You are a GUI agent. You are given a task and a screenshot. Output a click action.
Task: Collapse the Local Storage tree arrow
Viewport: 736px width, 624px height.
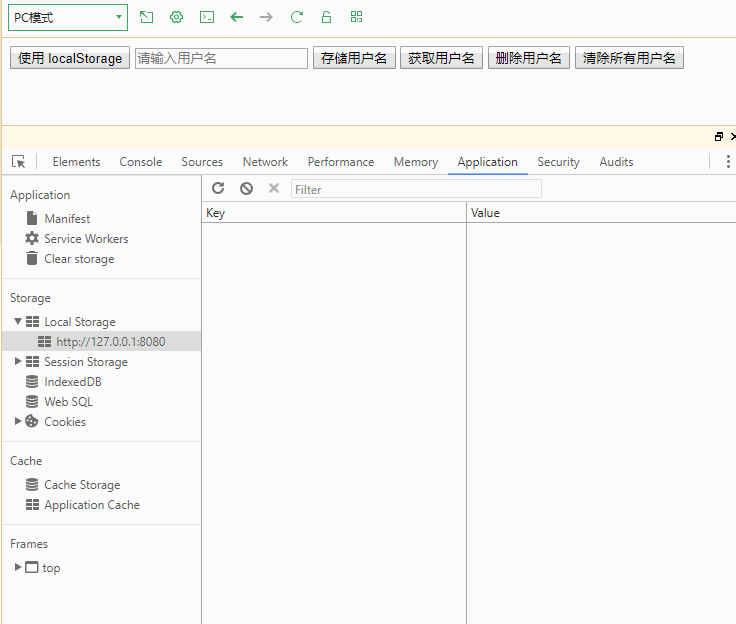18,322
